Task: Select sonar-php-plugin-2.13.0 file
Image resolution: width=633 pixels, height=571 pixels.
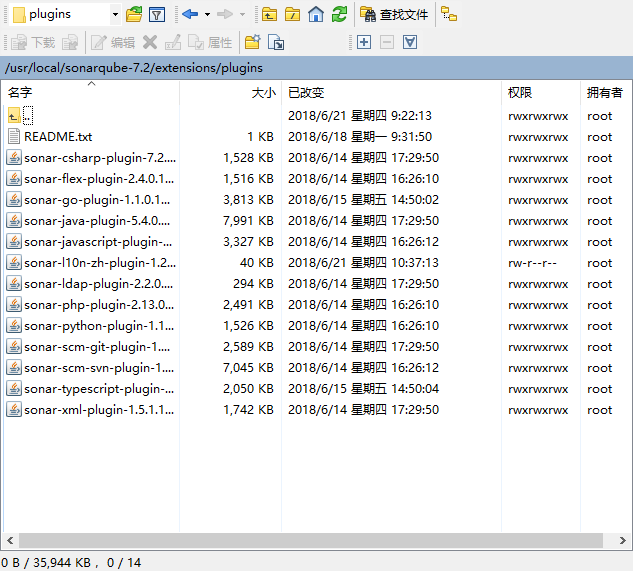Action: pyautogui.click(x=99, y=305)
